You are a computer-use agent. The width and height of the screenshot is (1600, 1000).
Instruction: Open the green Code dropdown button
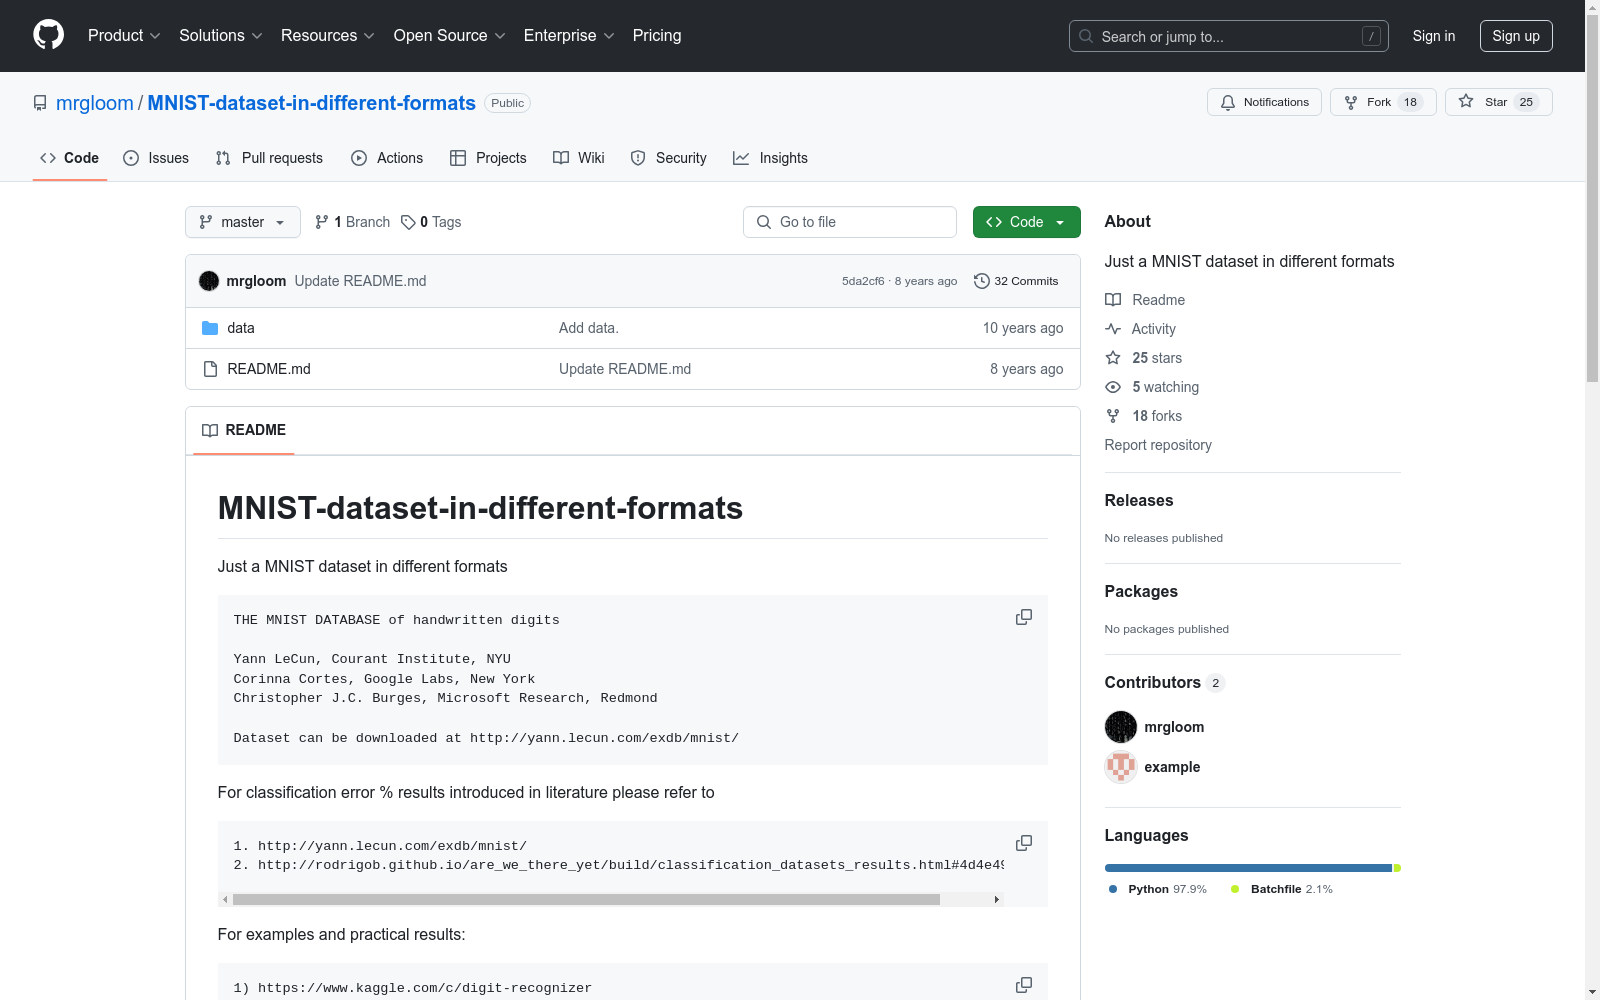(x=1027, y=222)
